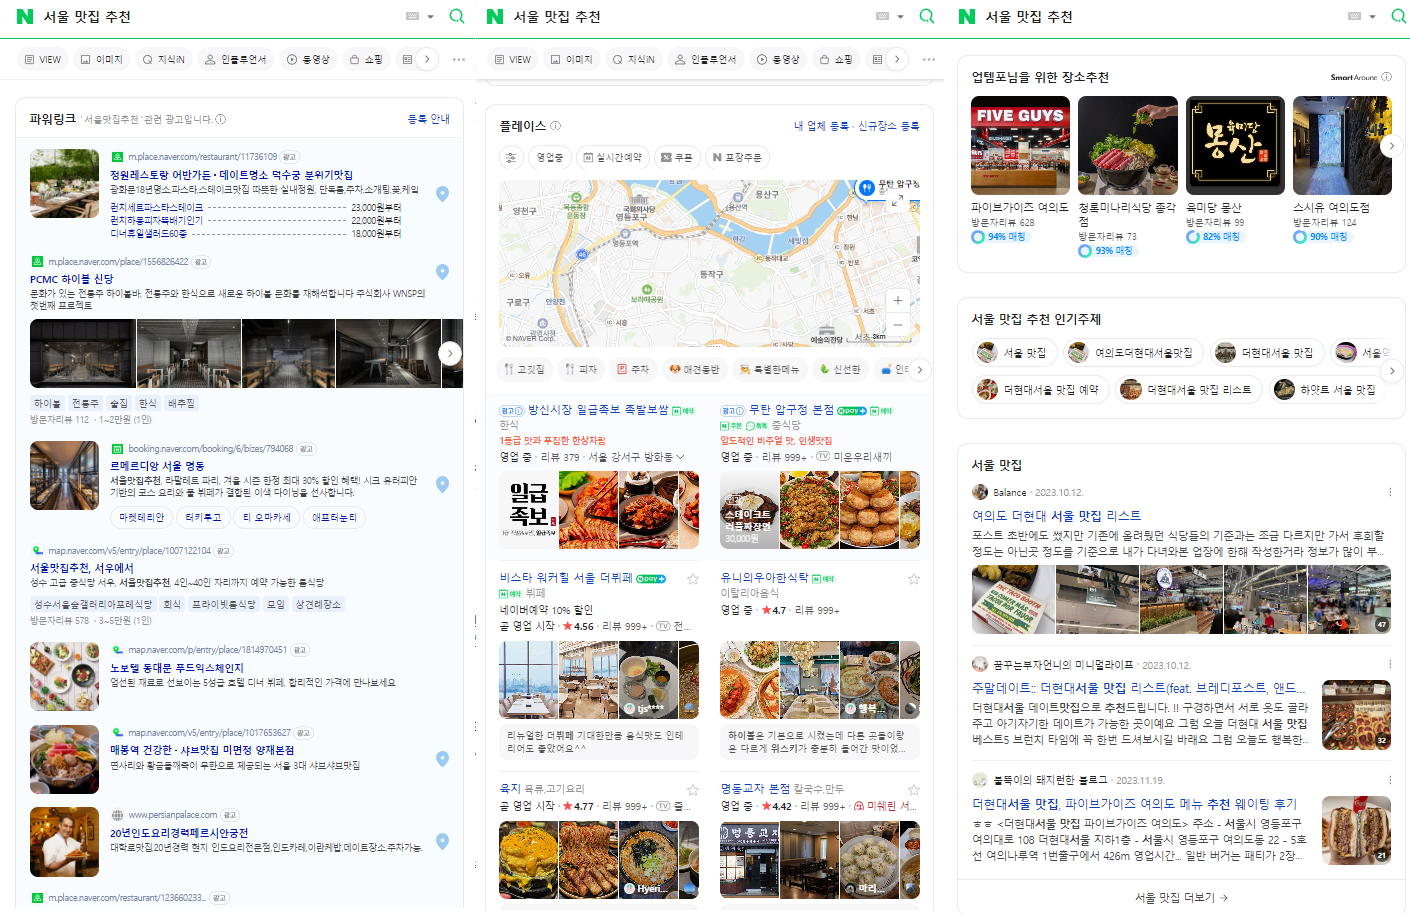The image size is (1410, 916).
Task: Save 명동교자 본점 with the star icon
Action: point(913,790)
